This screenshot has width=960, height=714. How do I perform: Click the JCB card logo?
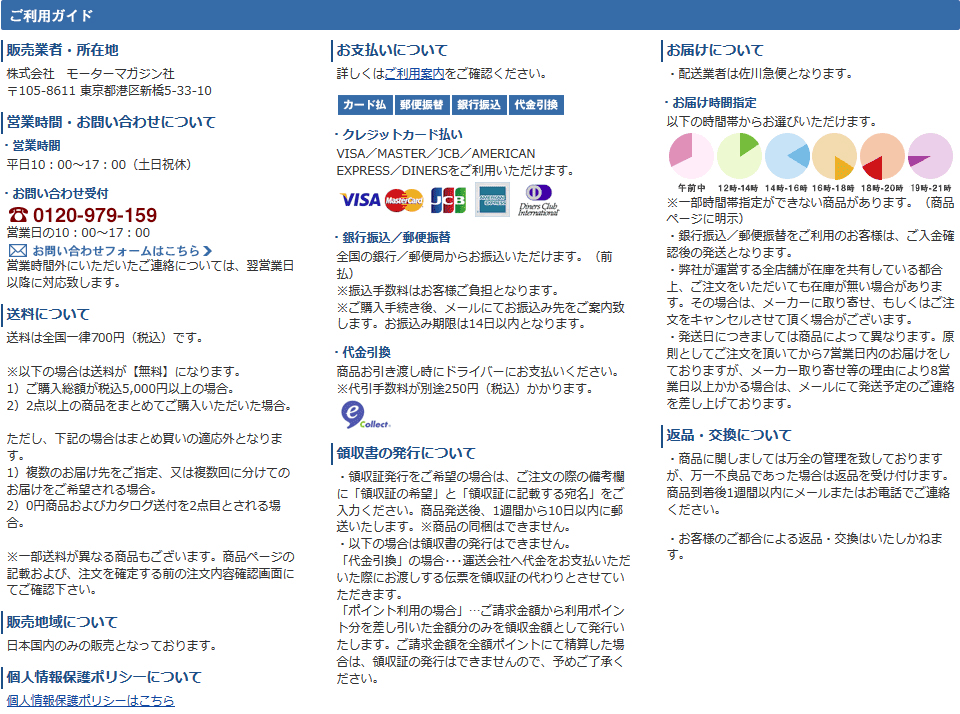click(x=448, y=200)
